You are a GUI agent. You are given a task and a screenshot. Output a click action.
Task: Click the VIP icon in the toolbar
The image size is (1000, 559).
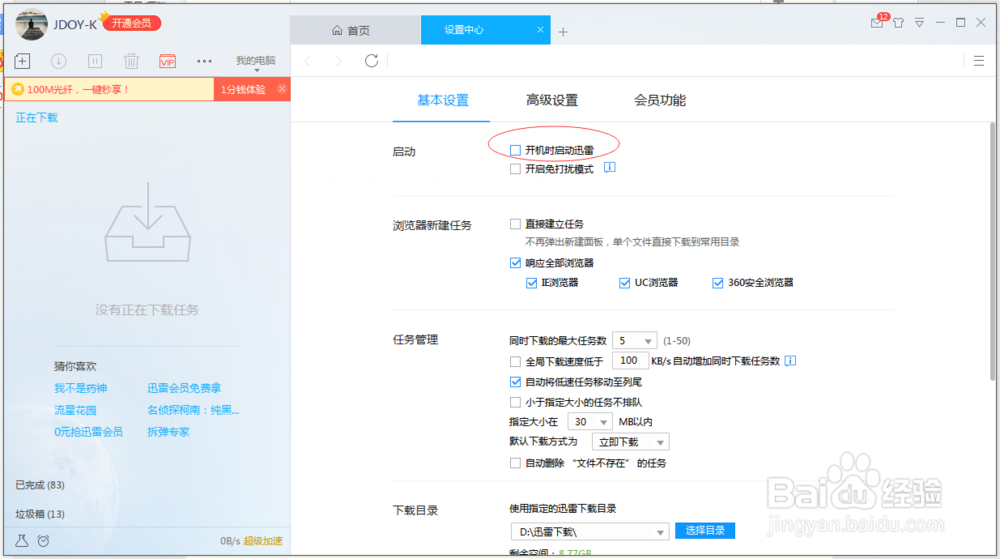[167, 61]
